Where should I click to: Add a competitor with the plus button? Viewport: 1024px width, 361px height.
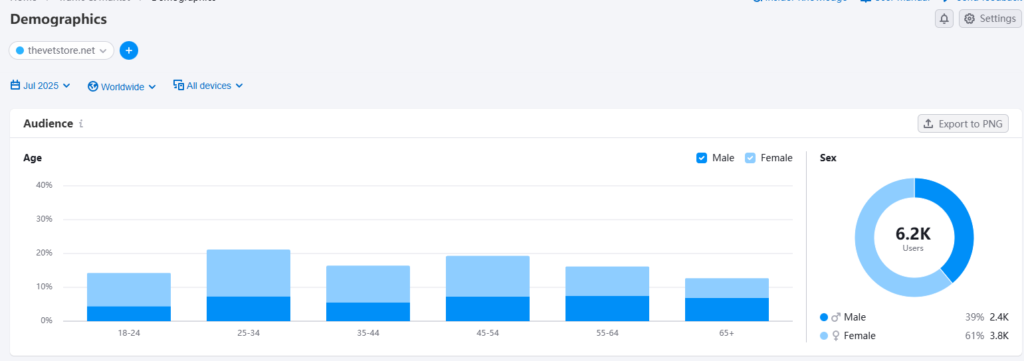[x=129, y=50]
